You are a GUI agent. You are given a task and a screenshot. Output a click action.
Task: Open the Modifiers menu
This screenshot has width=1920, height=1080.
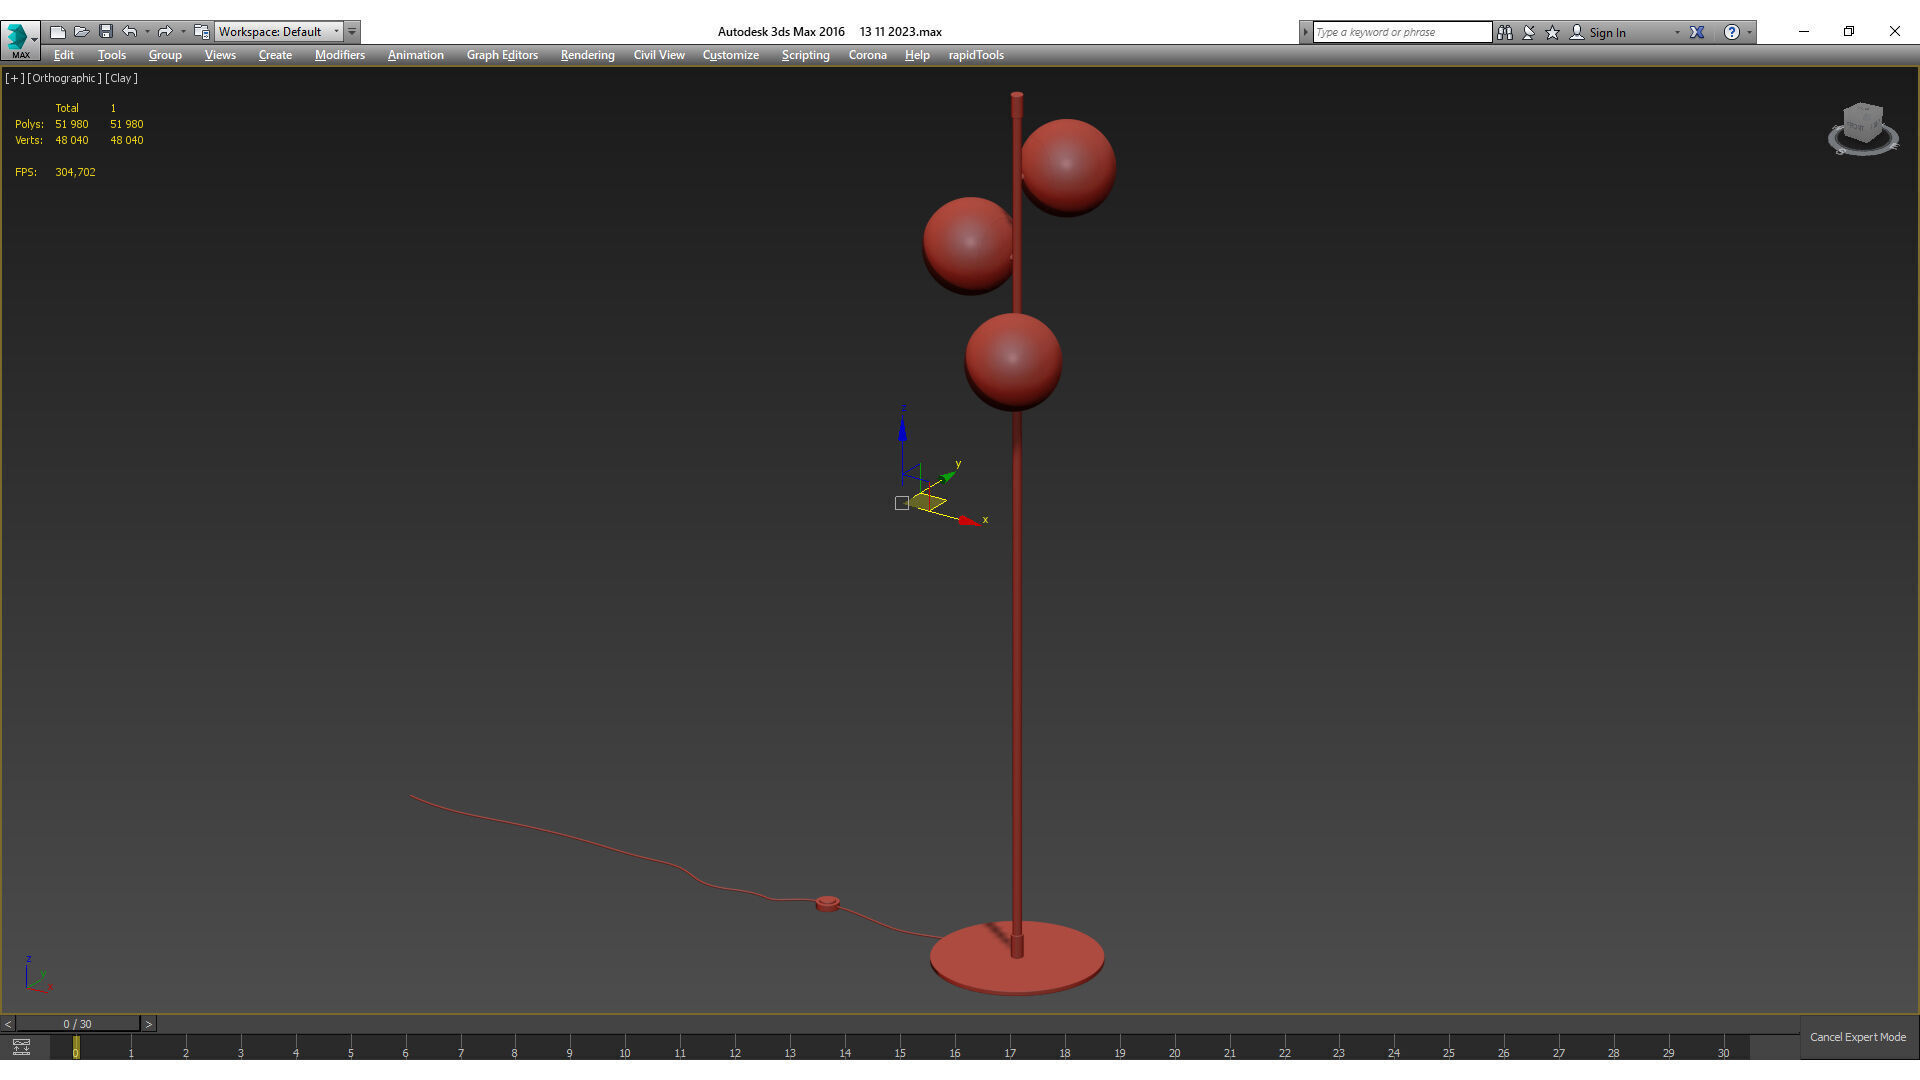(x=339, y=55)
